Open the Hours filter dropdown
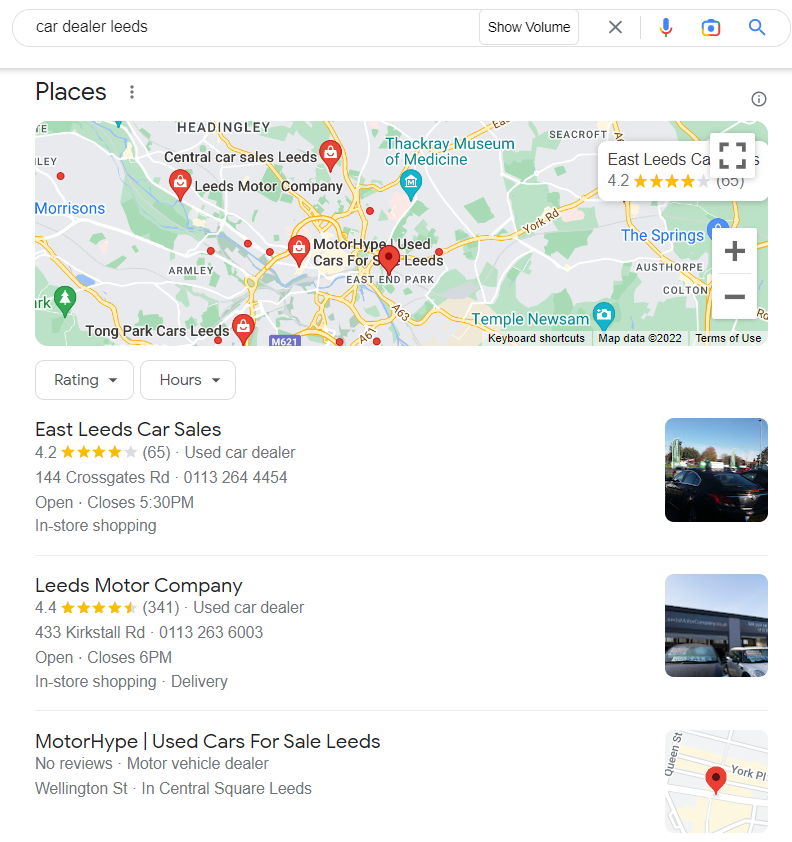The height and width of the screenshot is (842, 792). pos(188,380)
